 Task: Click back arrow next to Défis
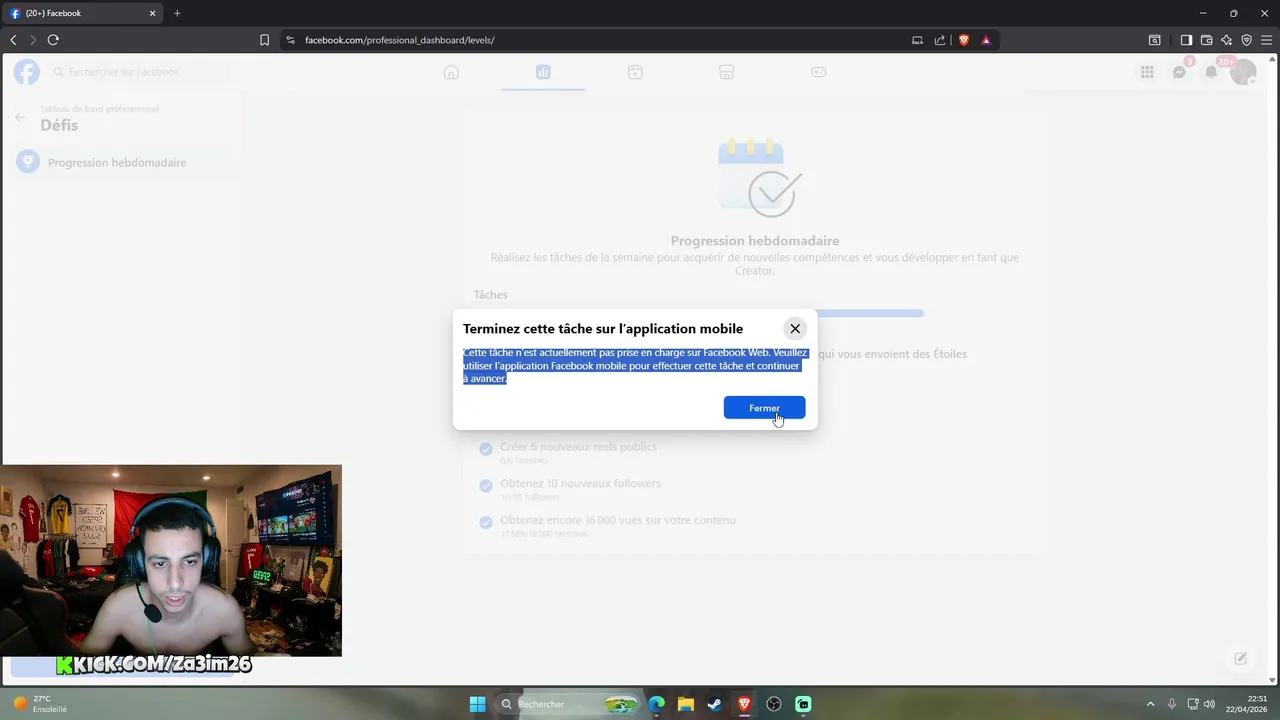pyautogui.click(x=19, y=117)
